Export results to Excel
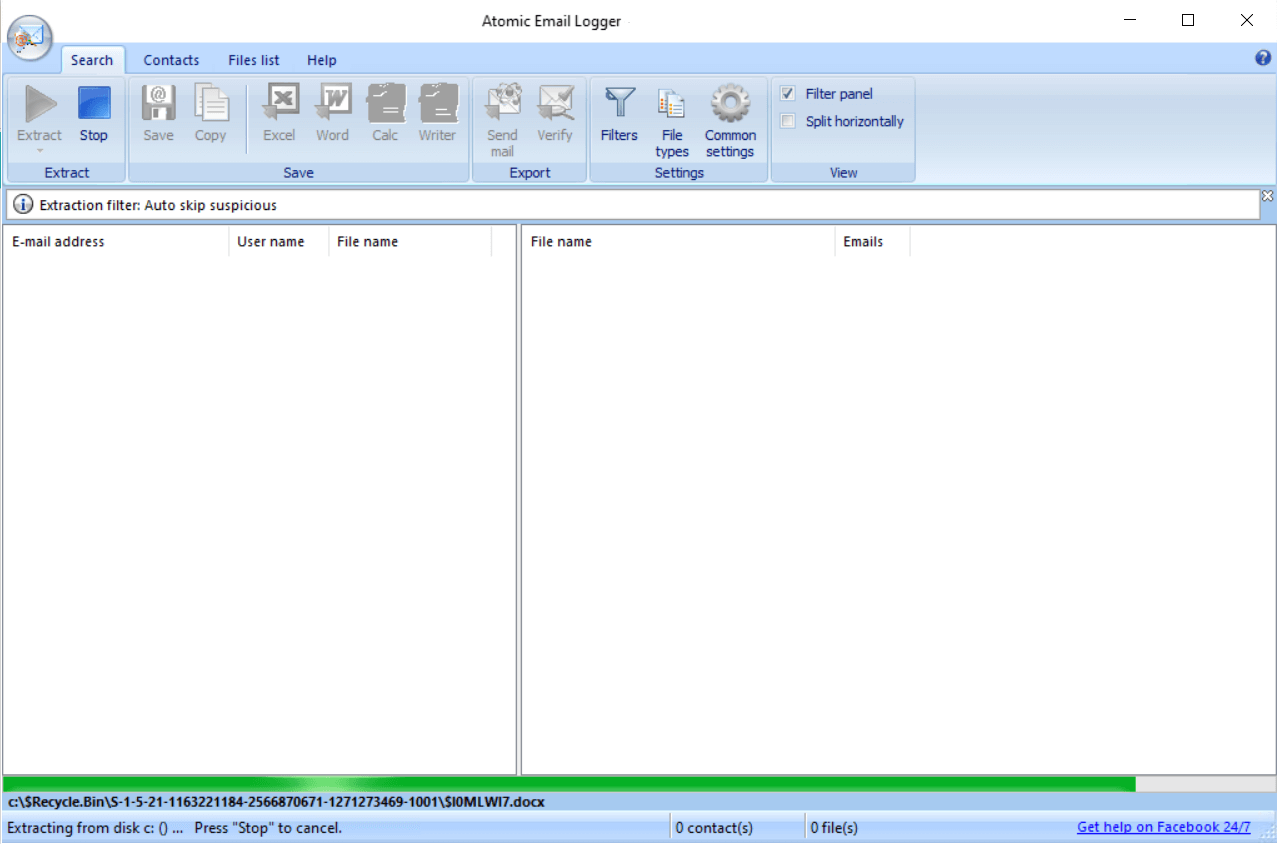The image size is (1277, 844). tap(279, 115)
